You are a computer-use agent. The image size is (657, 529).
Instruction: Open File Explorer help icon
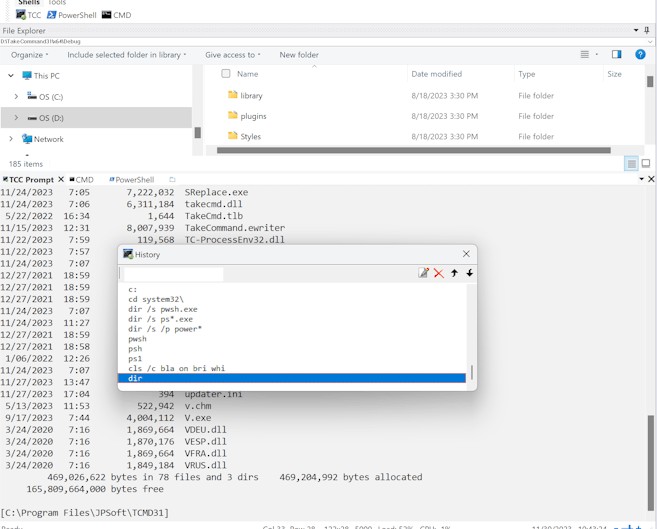(640, 54)
